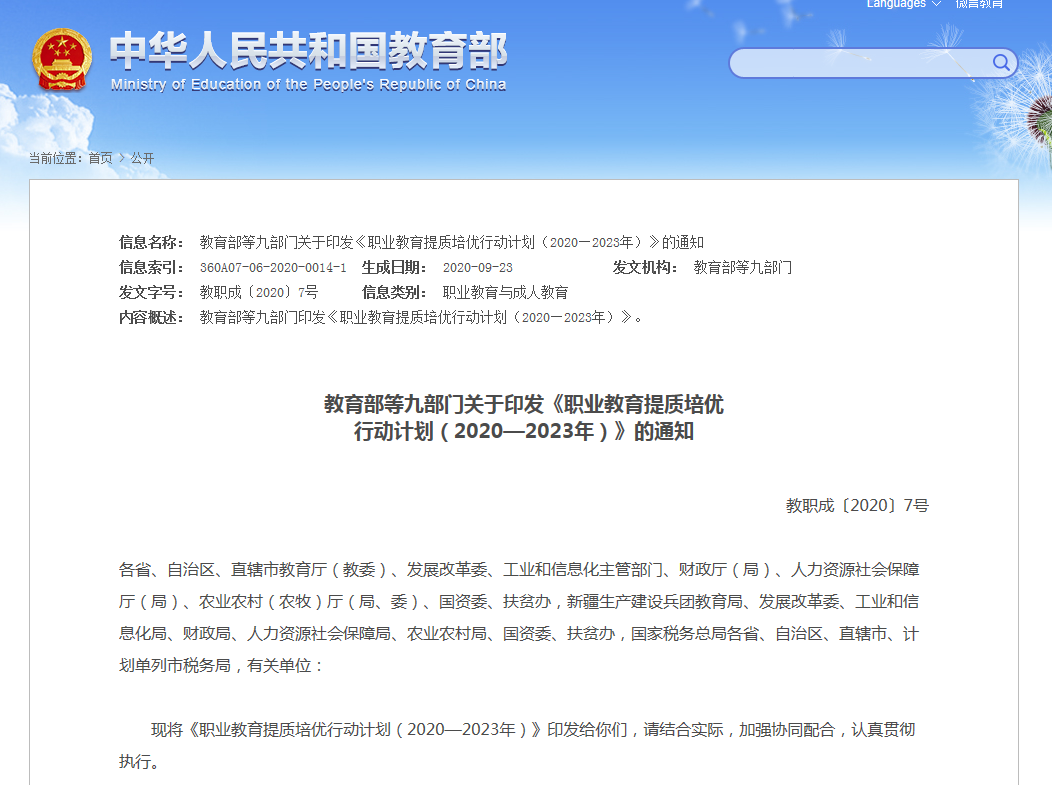Click the 信息类别 value 职业教育与成人教育
The image size is (1052, 785).
tap(505, 292)
